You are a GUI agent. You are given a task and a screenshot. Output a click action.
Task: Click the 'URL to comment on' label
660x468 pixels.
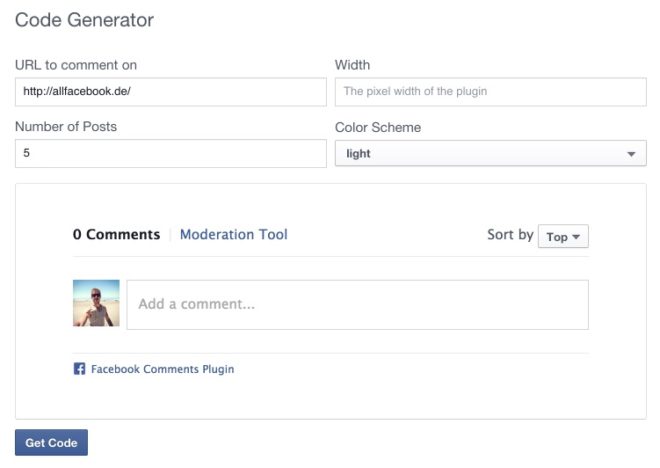pos(76,65)
